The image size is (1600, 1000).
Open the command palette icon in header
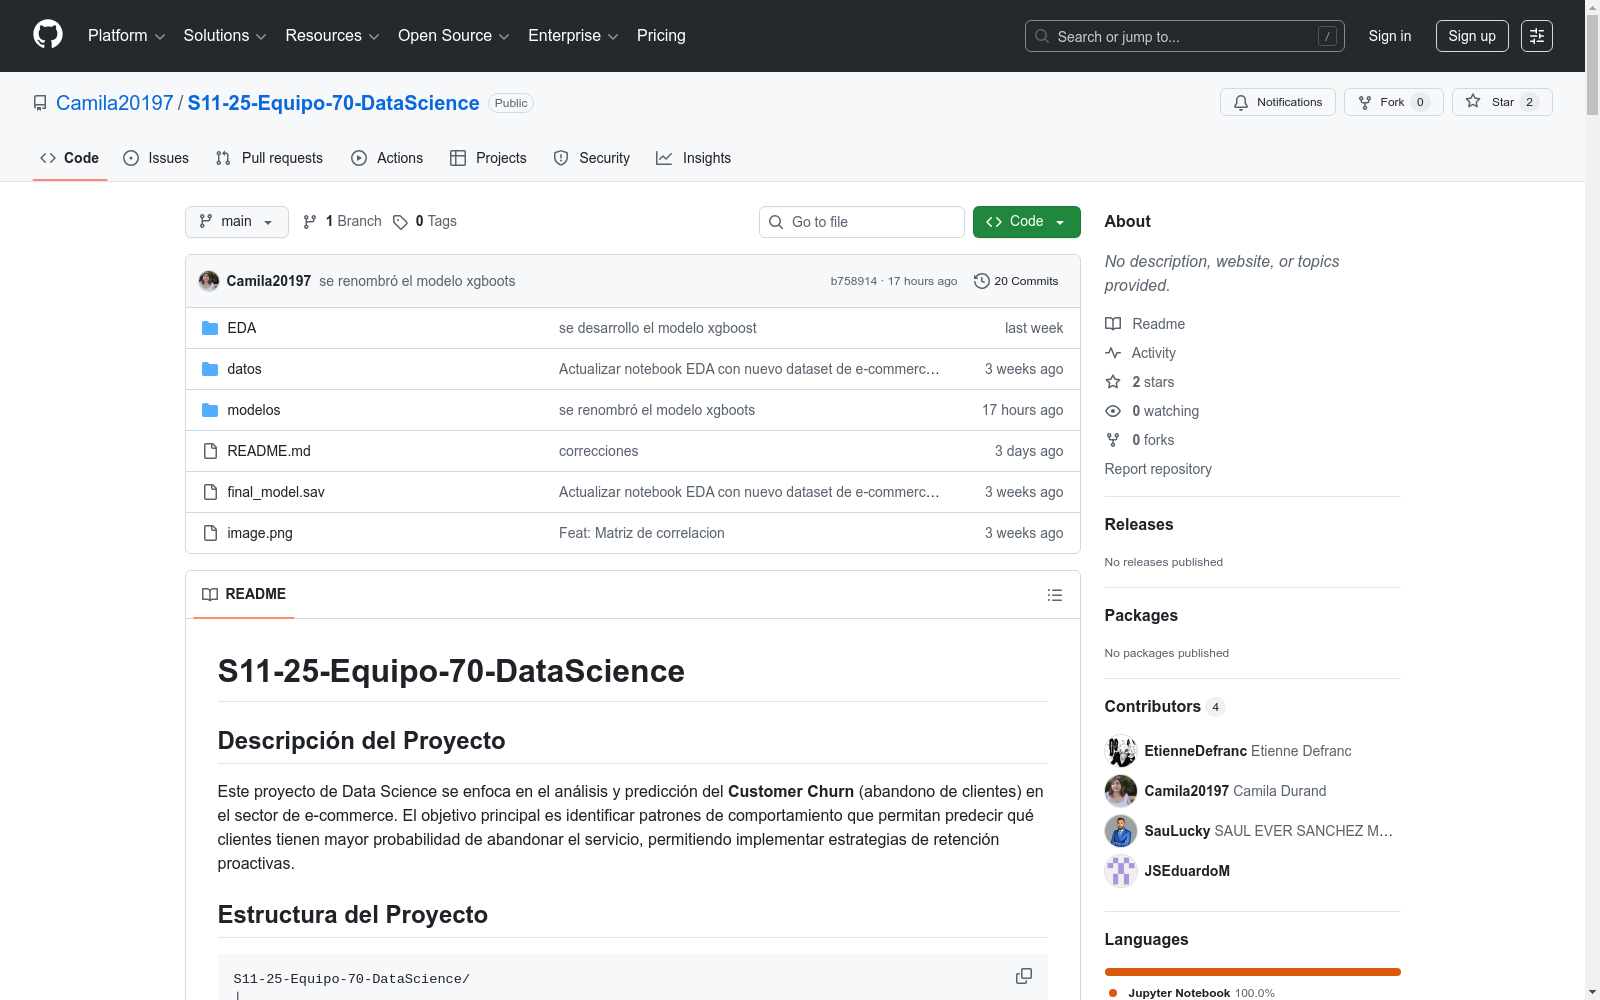[x=1537, y=36]
